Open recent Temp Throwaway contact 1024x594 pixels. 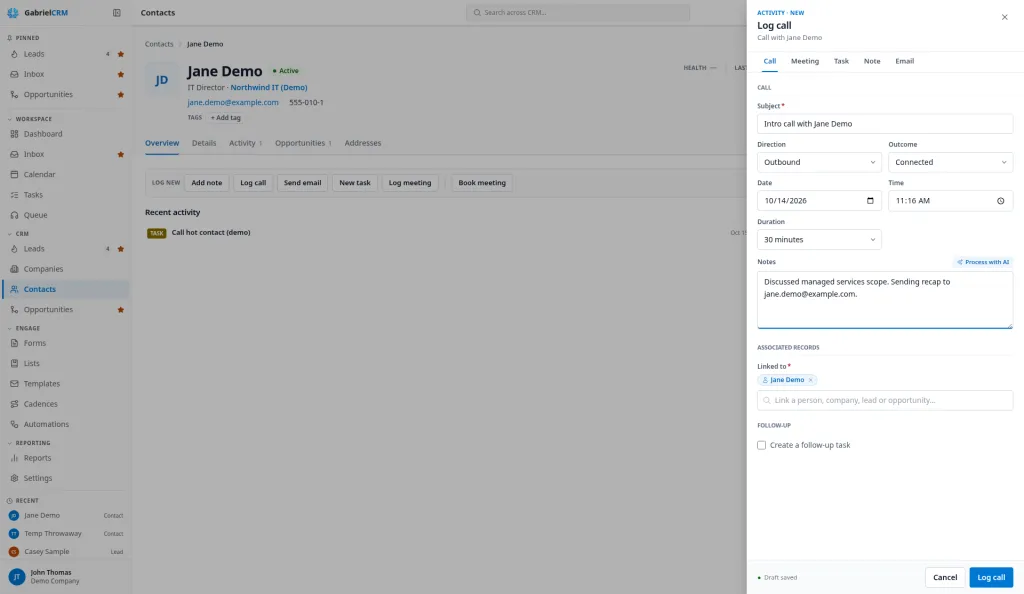pos(65,533)
